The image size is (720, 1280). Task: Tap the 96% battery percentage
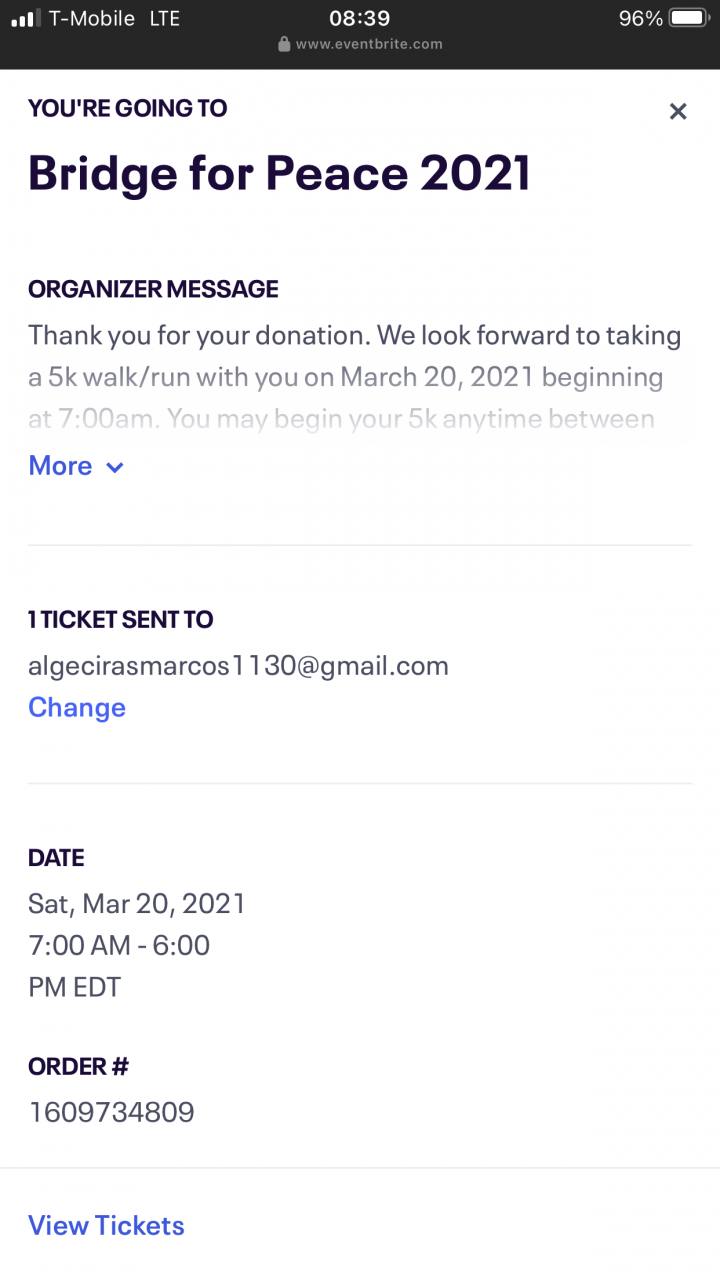click(x=640, y=18)
